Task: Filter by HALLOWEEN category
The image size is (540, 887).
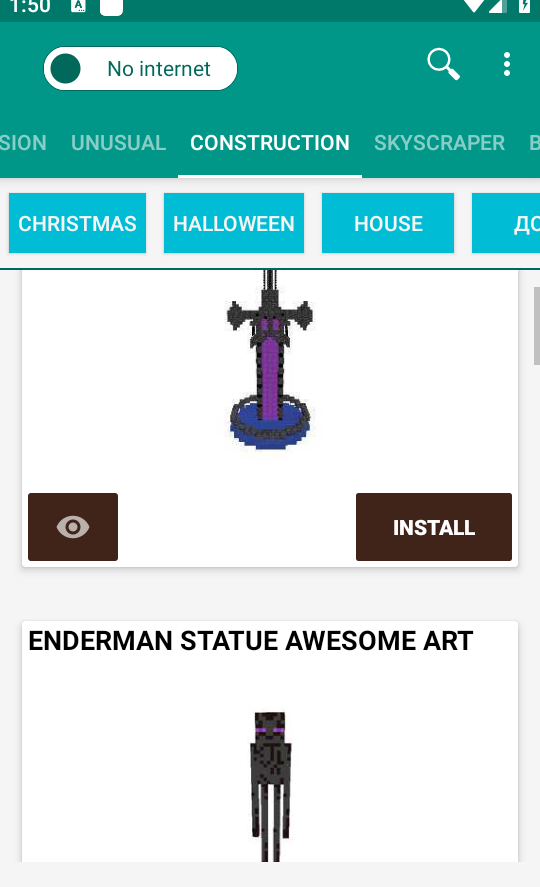Action: 234,223
